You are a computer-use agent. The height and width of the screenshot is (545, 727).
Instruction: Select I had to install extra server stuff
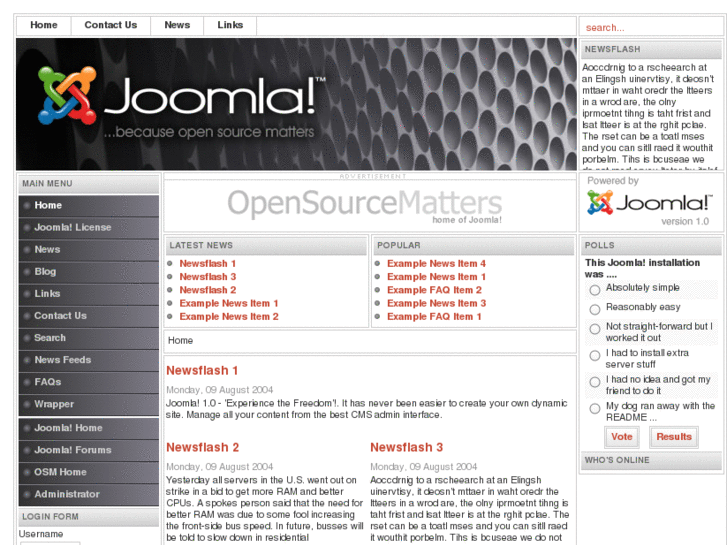594,355
